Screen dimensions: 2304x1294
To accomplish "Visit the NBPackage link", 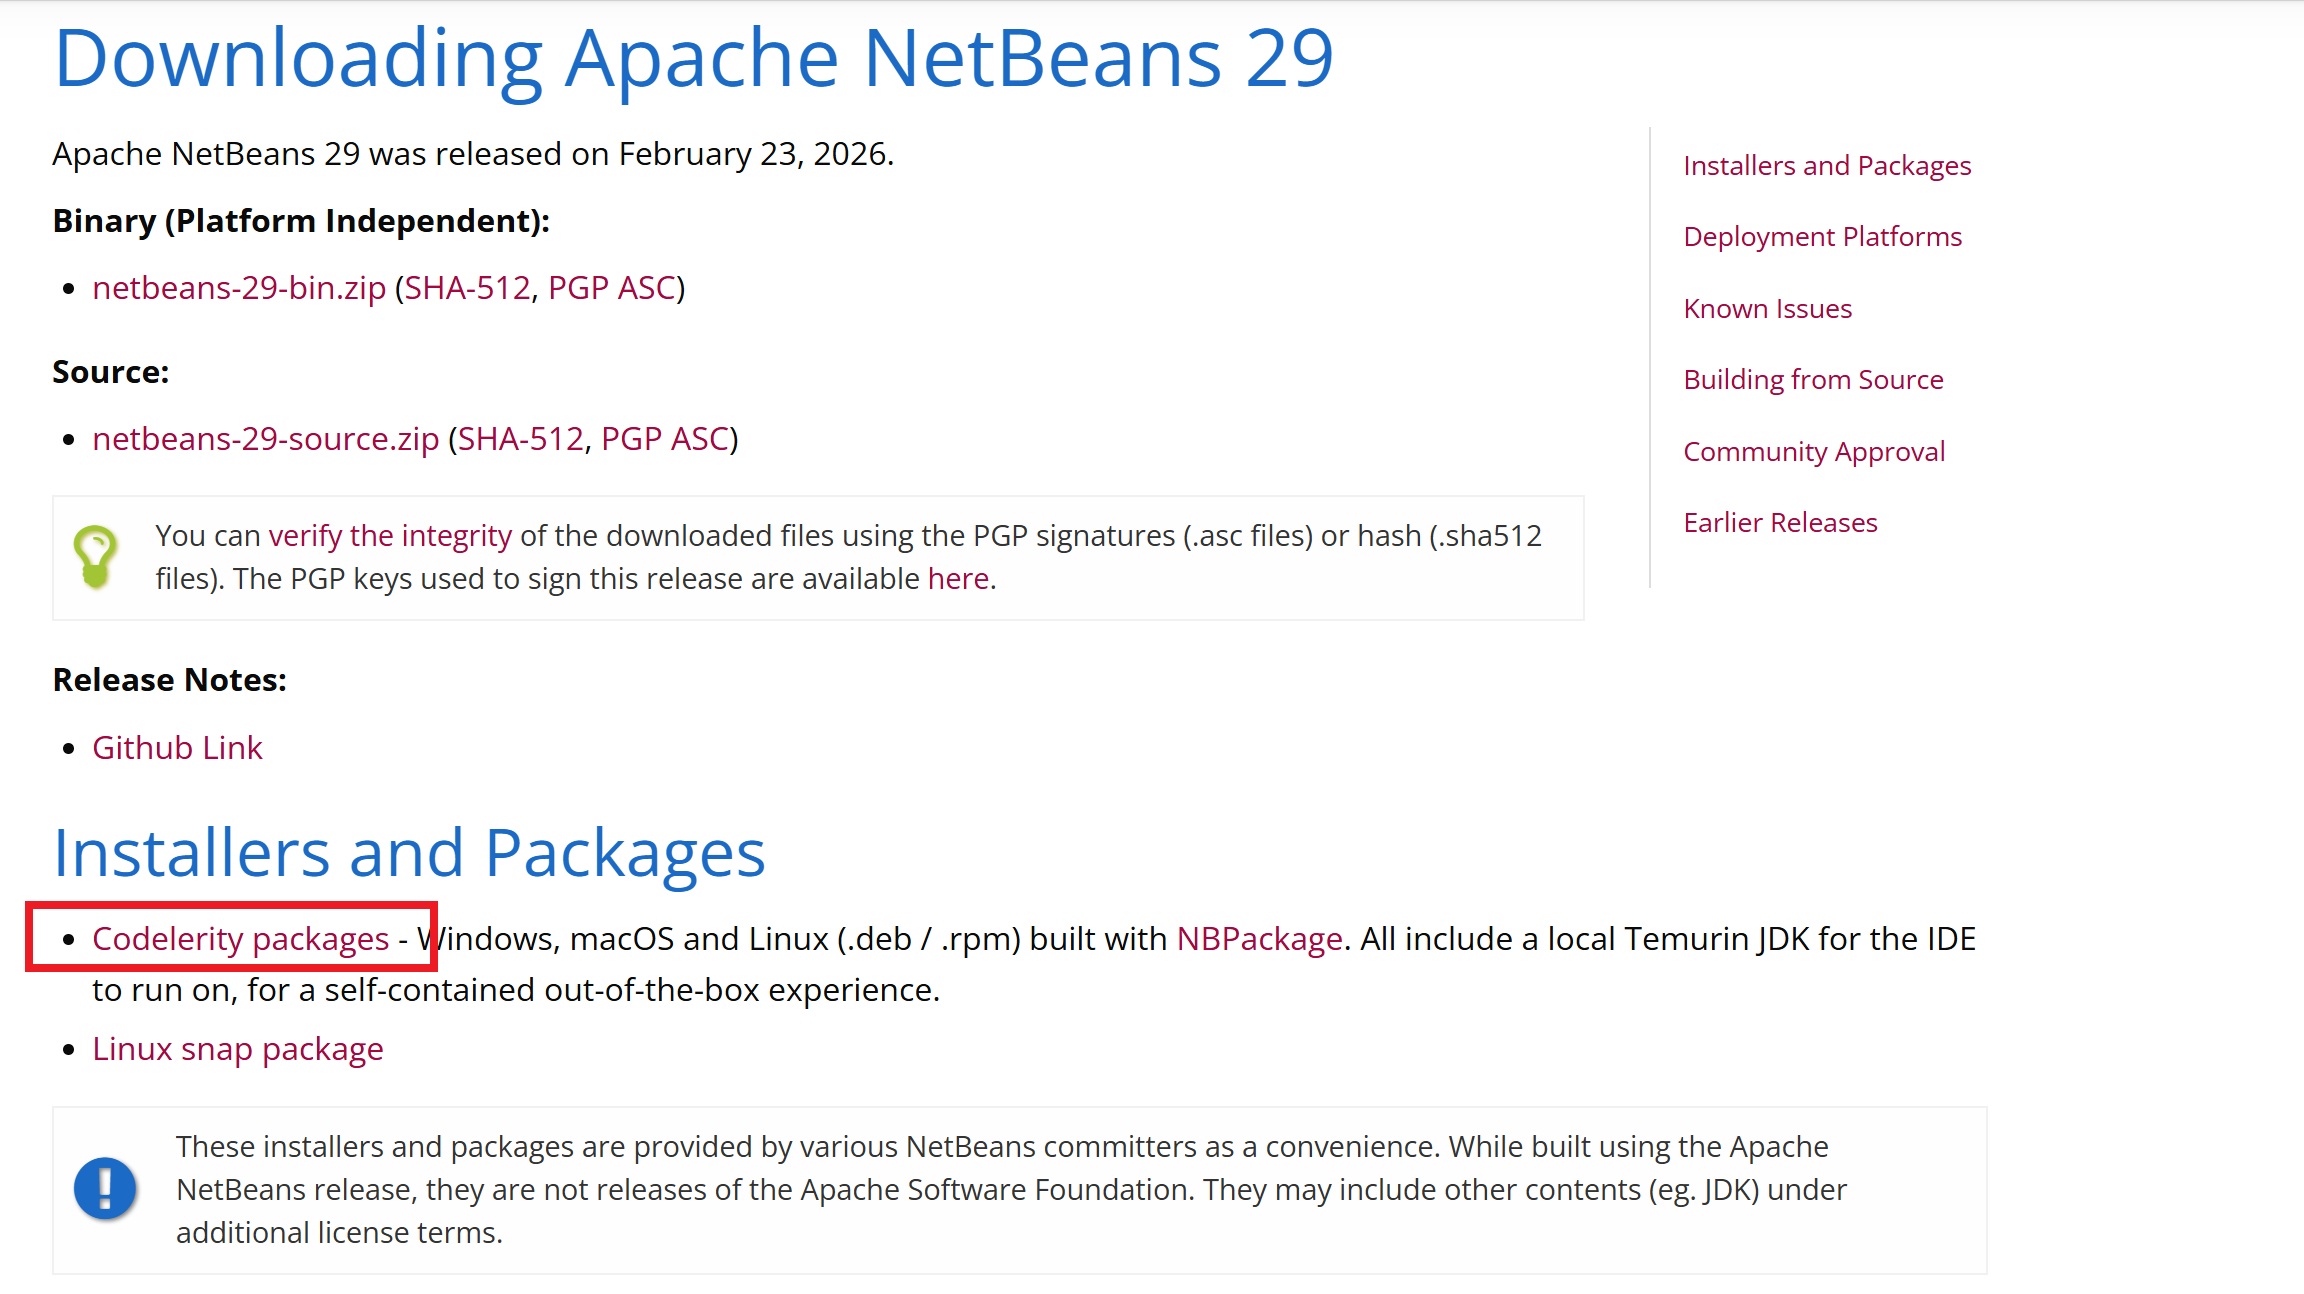I will (x=1259, y=939).
